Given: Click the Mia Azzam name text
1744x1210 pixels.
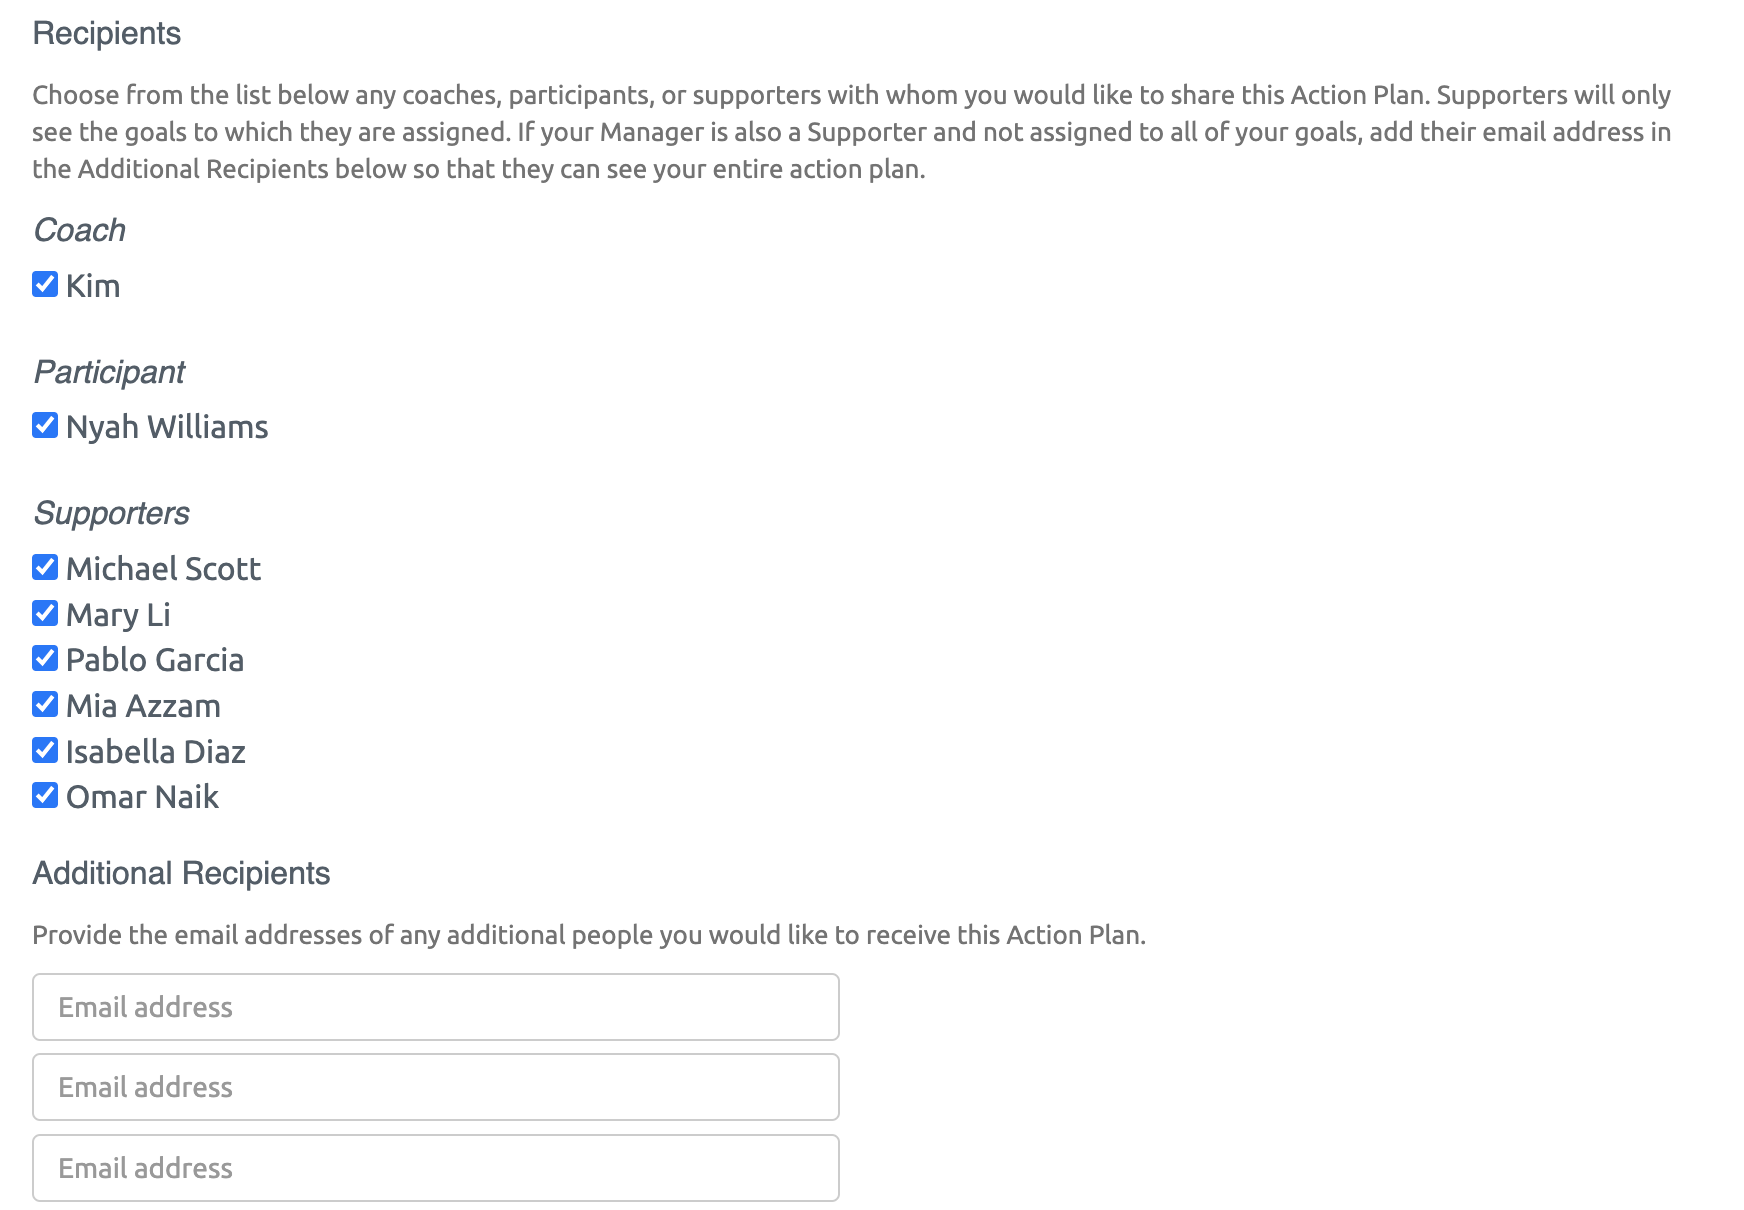Looking at the screenshot, I should point(143,706).
